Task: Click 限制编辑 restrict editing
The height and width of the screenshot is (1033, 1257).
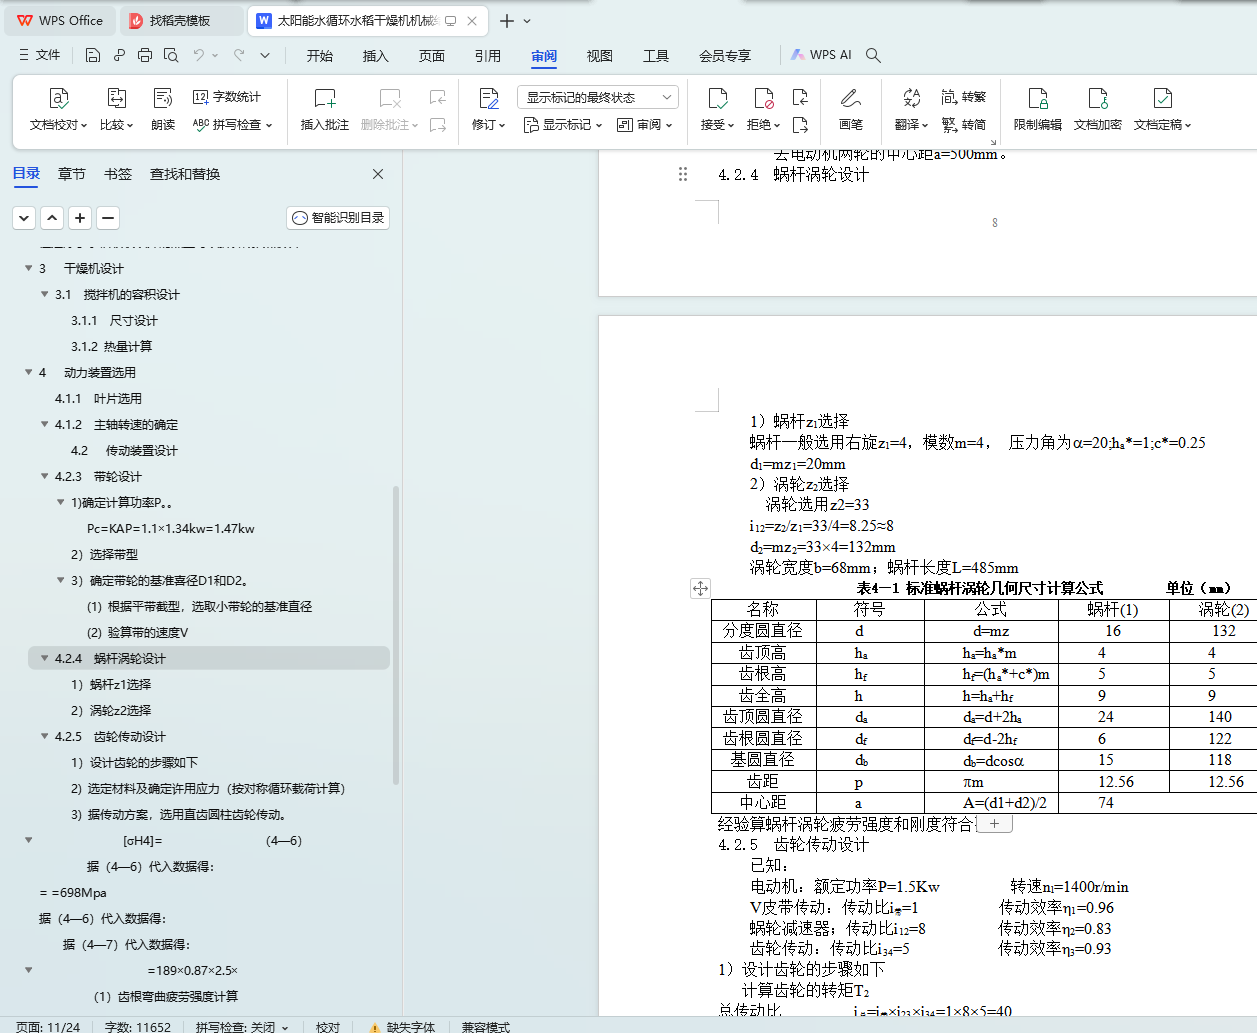Action: pyautogui.click(x=1038, y=110)
